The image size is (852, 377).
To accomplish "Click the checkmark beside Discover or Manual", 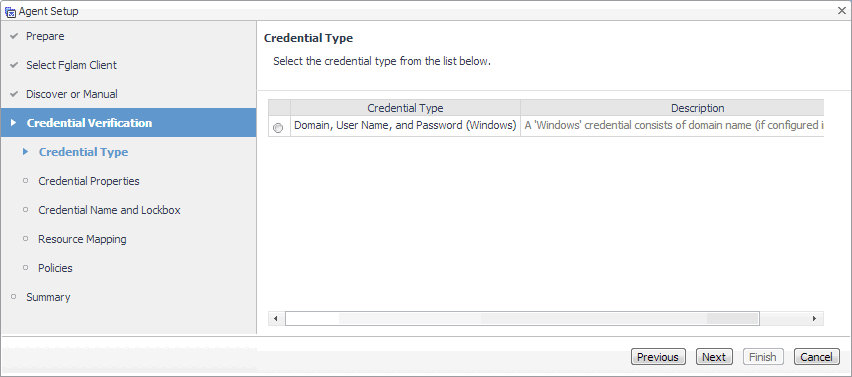I will point(14,95).
